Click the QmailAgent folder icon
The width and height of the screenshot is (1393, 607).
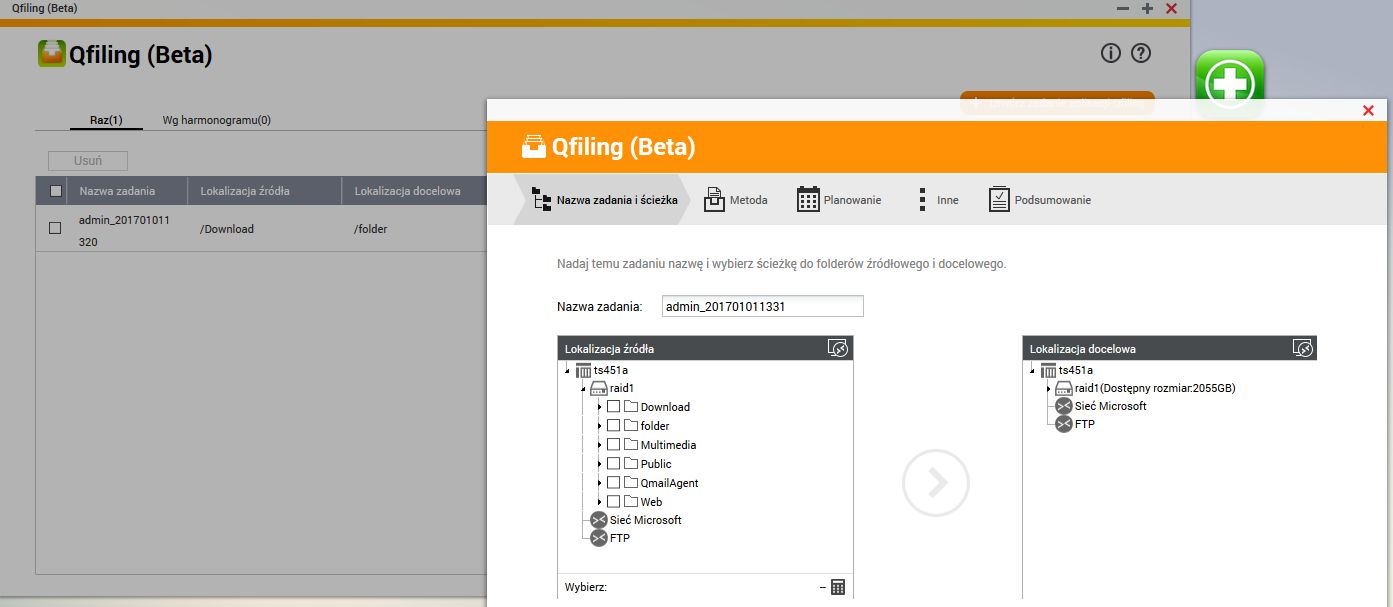(631, 483)
